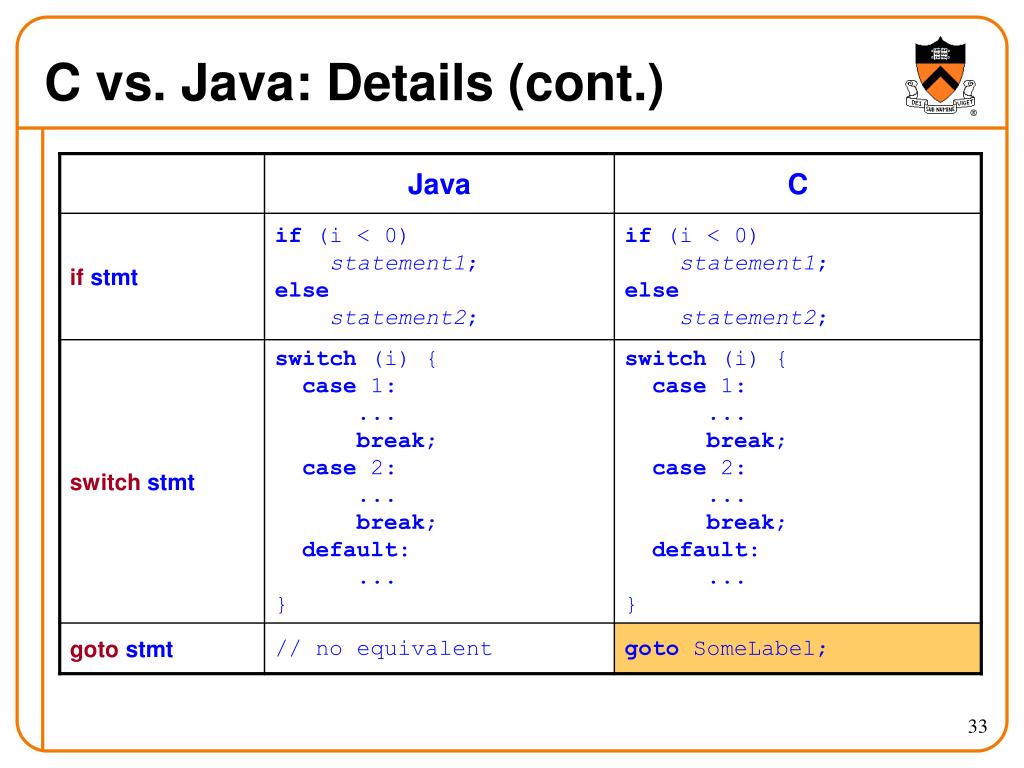Click the "goto stmt" row label

[x=121, y=650]
